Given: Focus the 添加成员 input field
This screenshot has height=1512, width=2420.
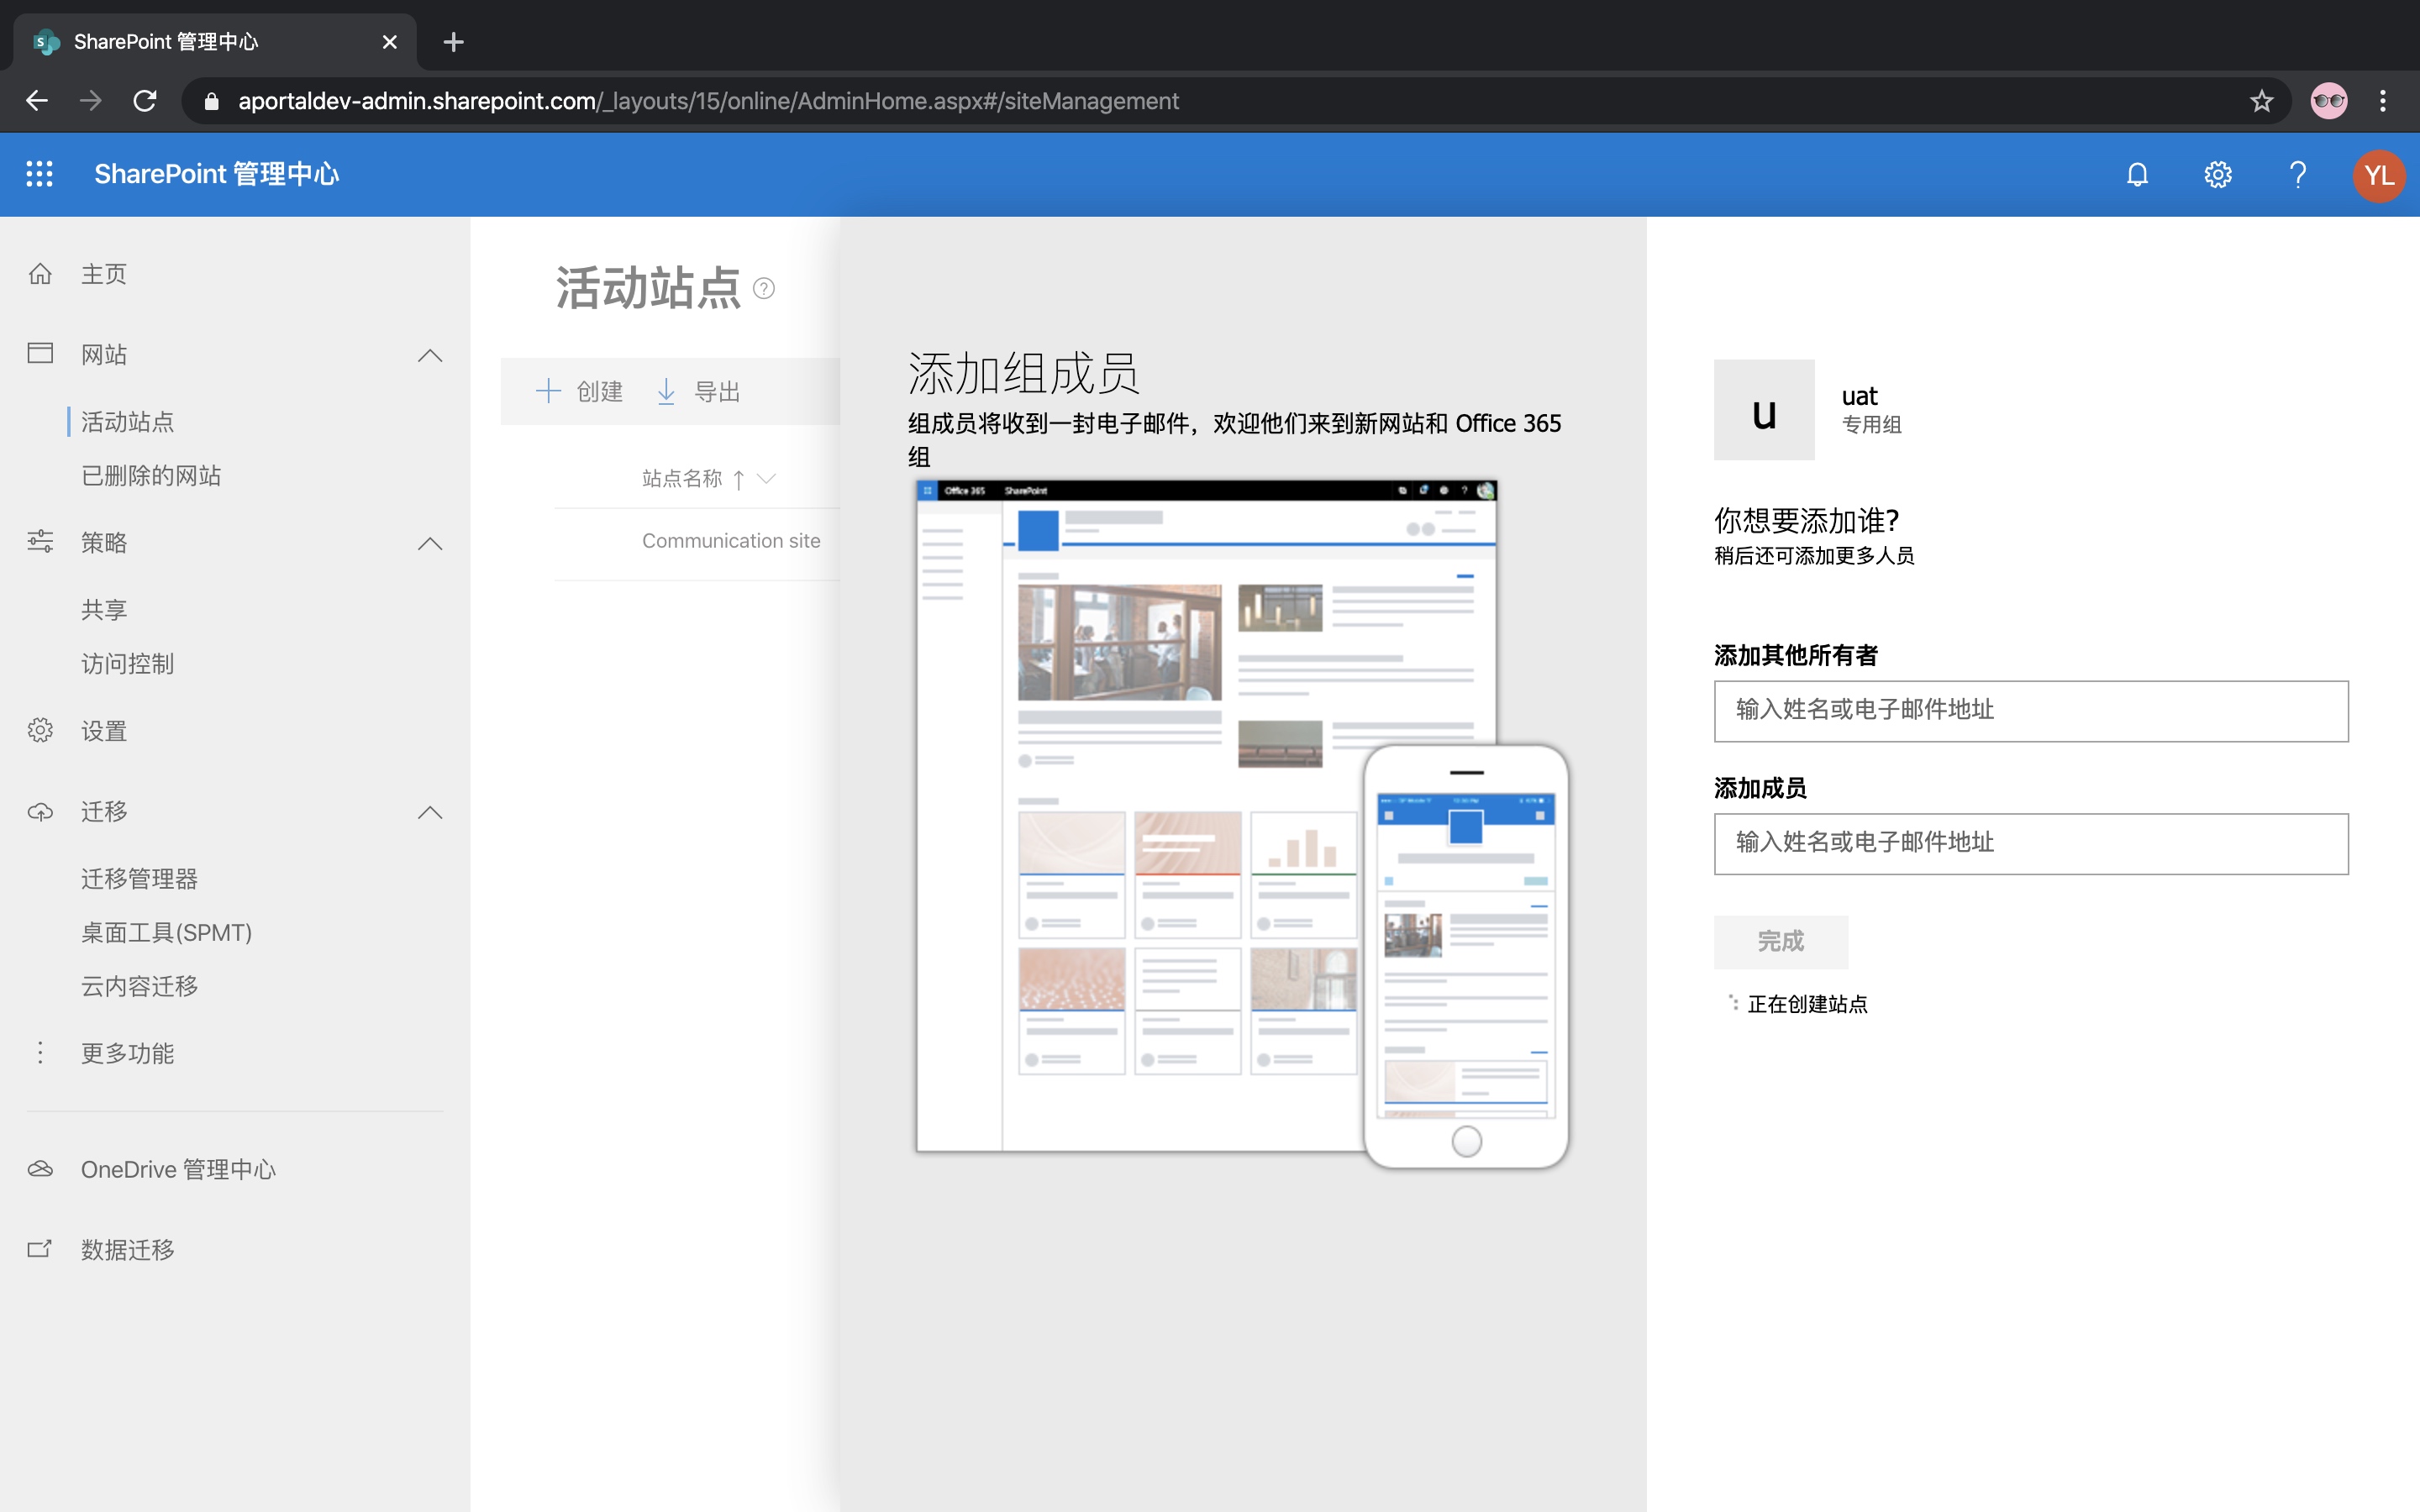Looking at the screenshot, I should coord(2031,843).
